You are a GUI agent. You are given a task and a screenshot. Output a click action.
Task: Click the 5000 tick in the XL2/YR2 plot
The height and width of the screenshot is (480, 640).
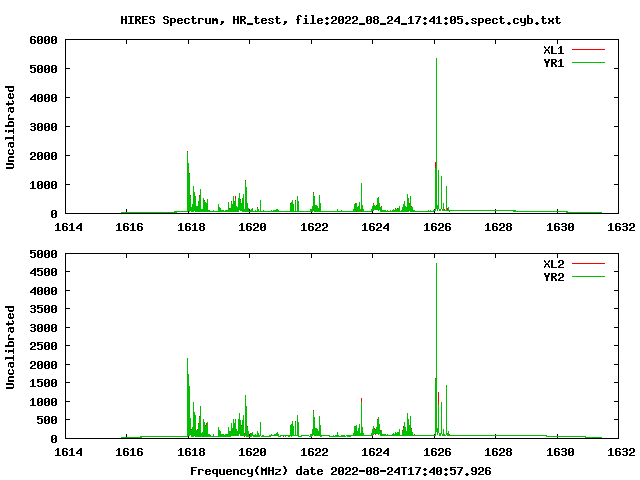(43, 254)
